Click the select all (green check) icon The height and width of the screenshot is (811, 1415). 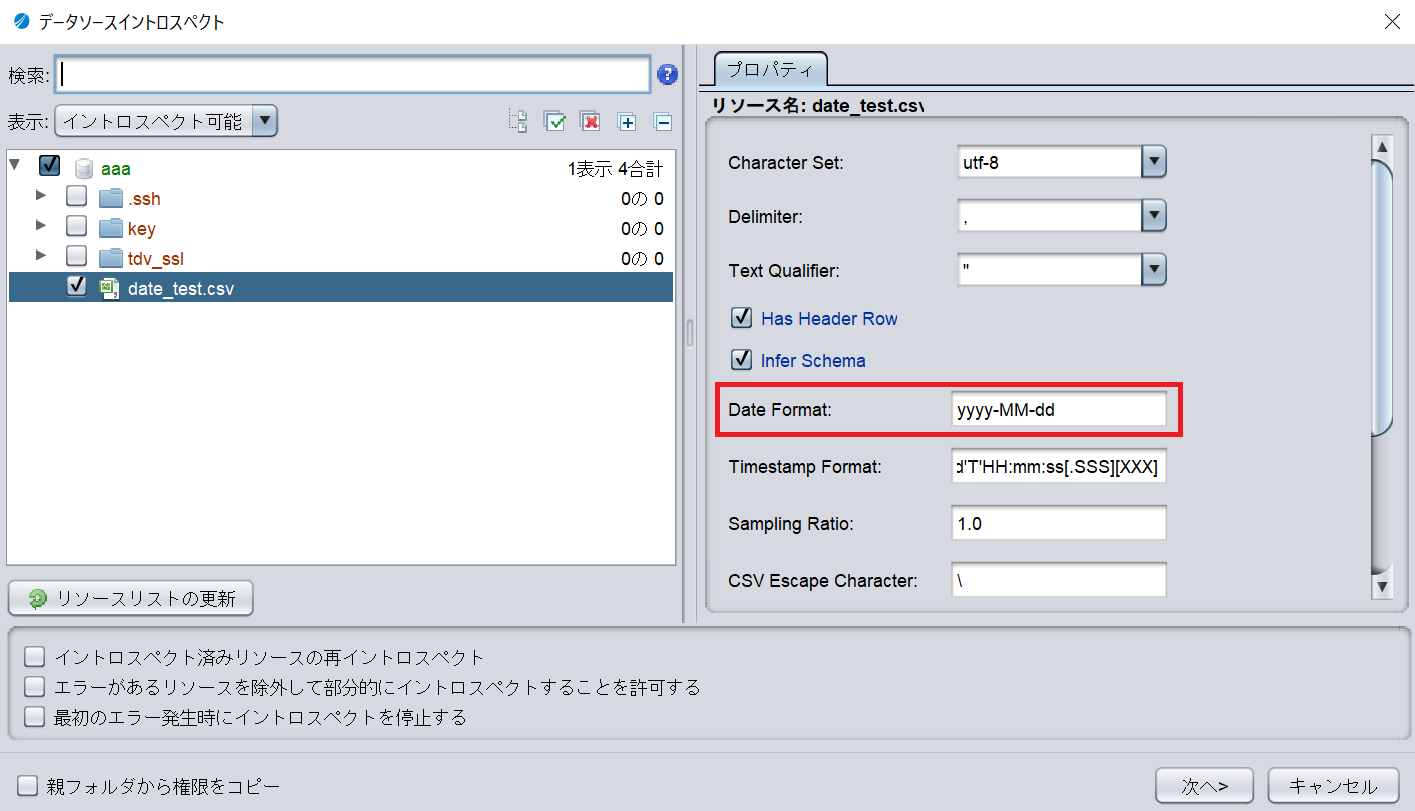point(555,122)
